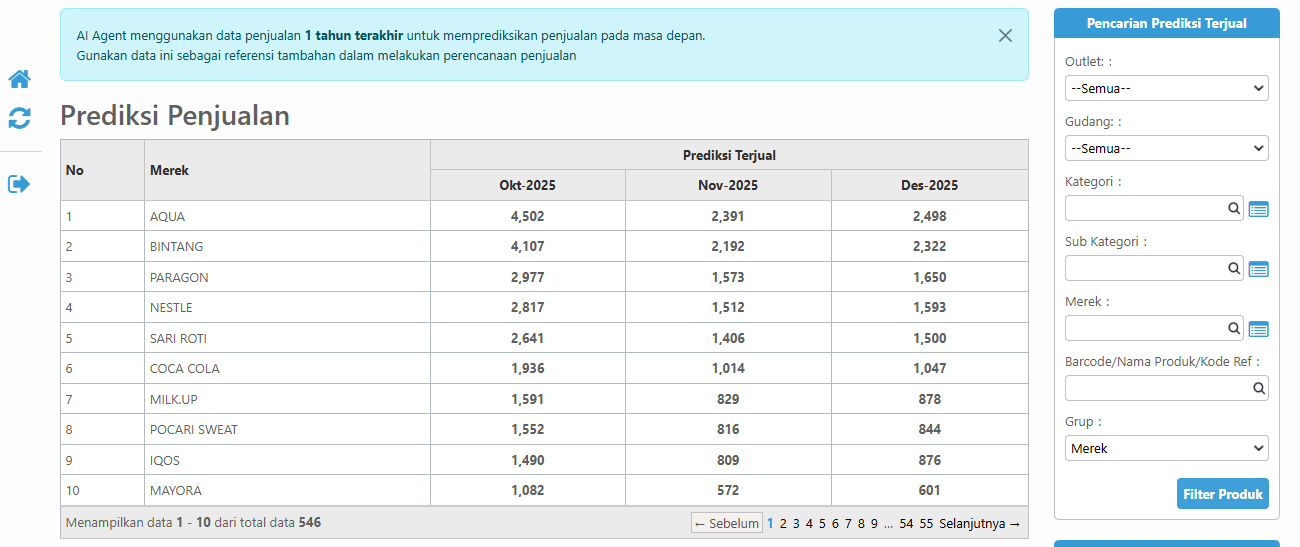Expand the Gudang dropdown
The width and height of the screenshot is (1300, 547).
(x=1166, y=148)
